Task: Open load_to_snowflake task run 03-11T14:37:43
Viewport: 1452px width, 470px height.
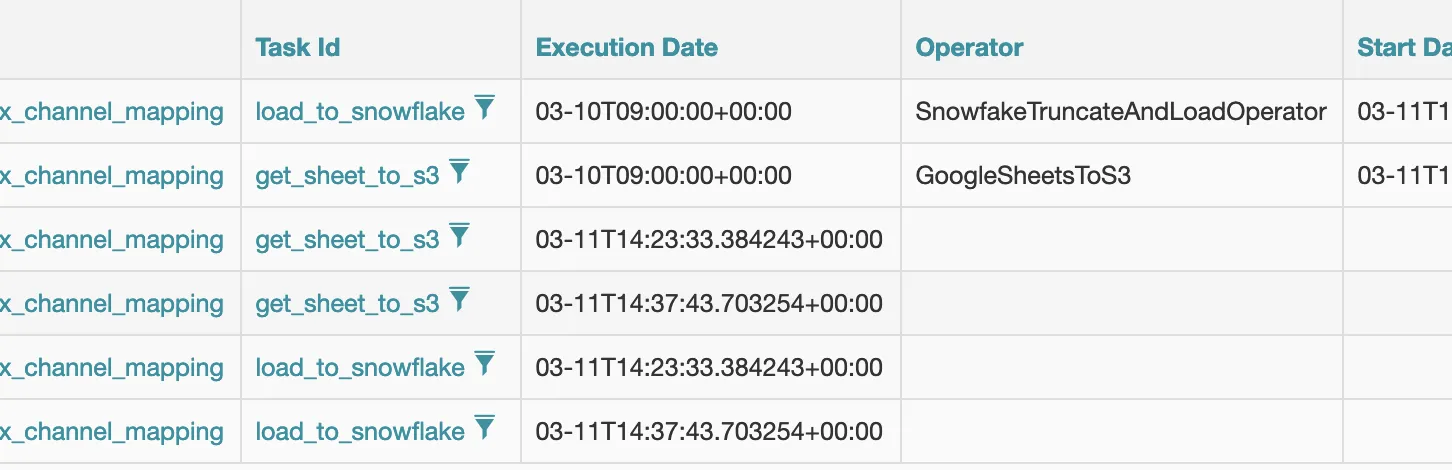Action: 360,432
